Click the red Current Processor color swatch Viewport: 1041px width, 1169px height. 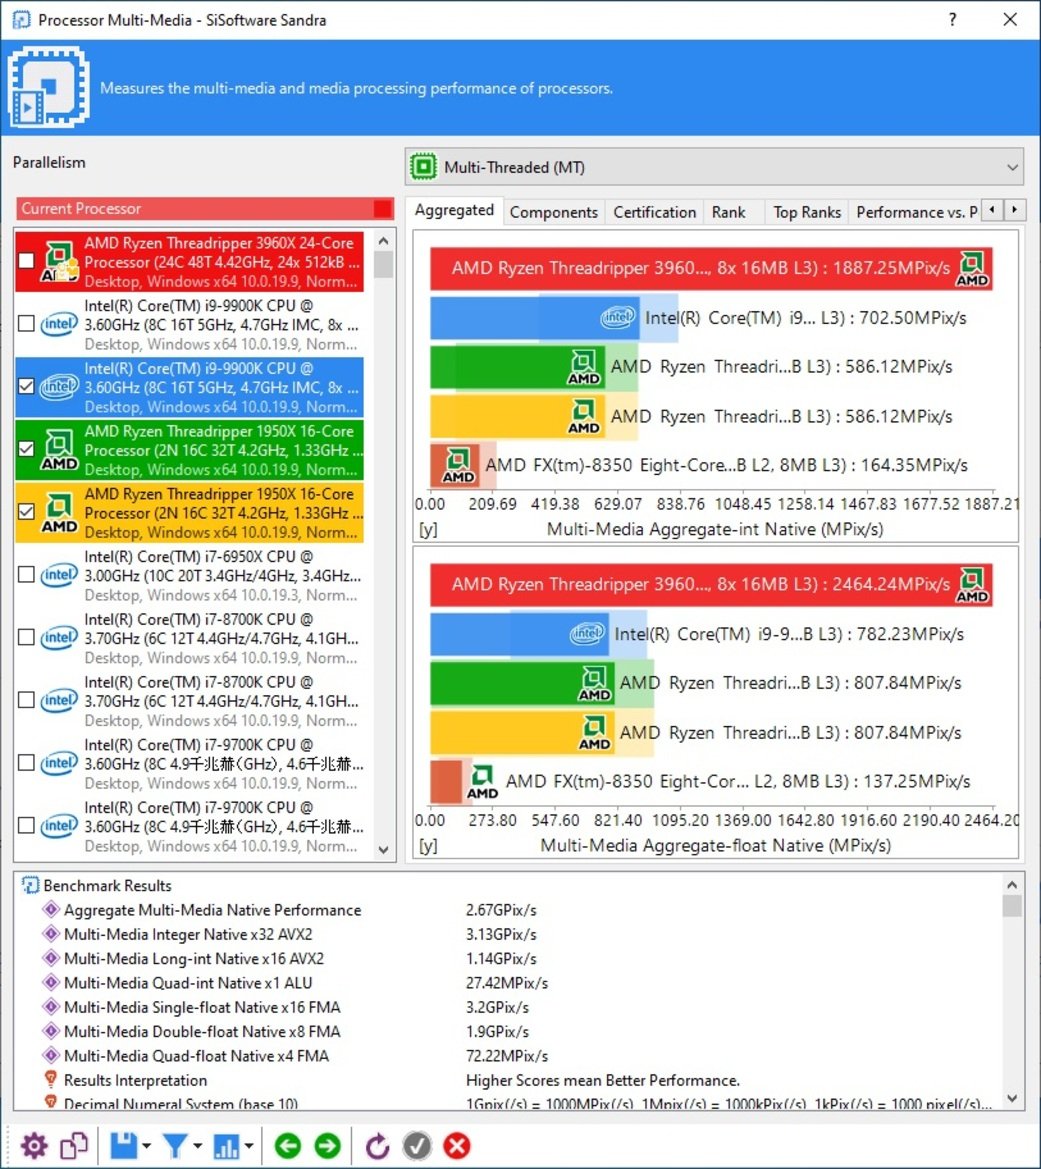tap(383, 209)
